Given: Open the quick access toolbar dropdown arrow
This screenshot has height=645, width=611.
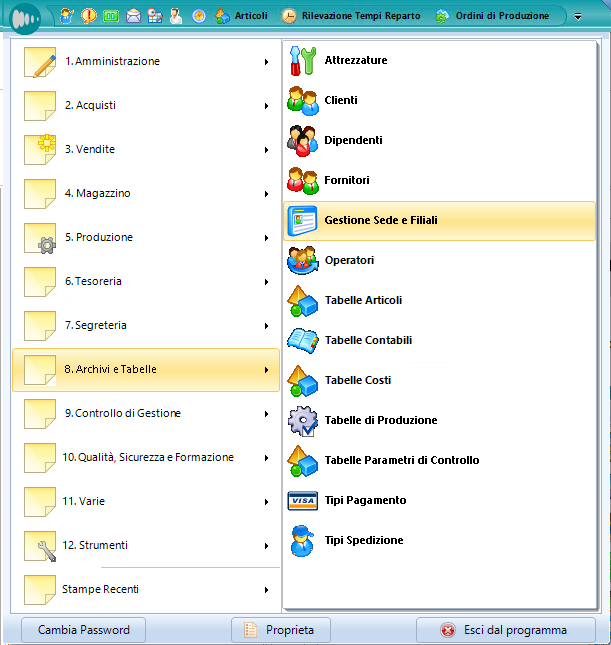Looking at the screenshot, I should (578, 17).
